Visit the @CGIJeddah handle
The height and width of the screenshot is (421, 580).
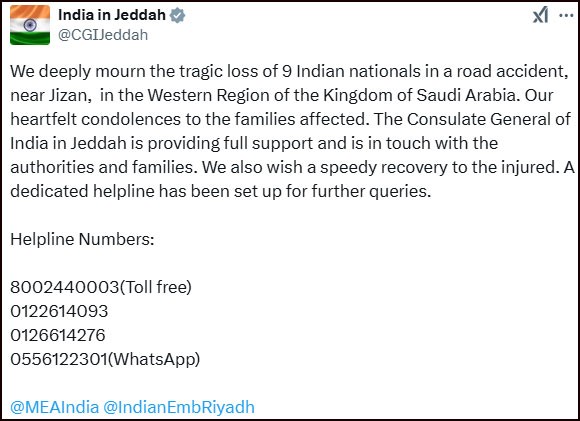click(x=103, y=35)
